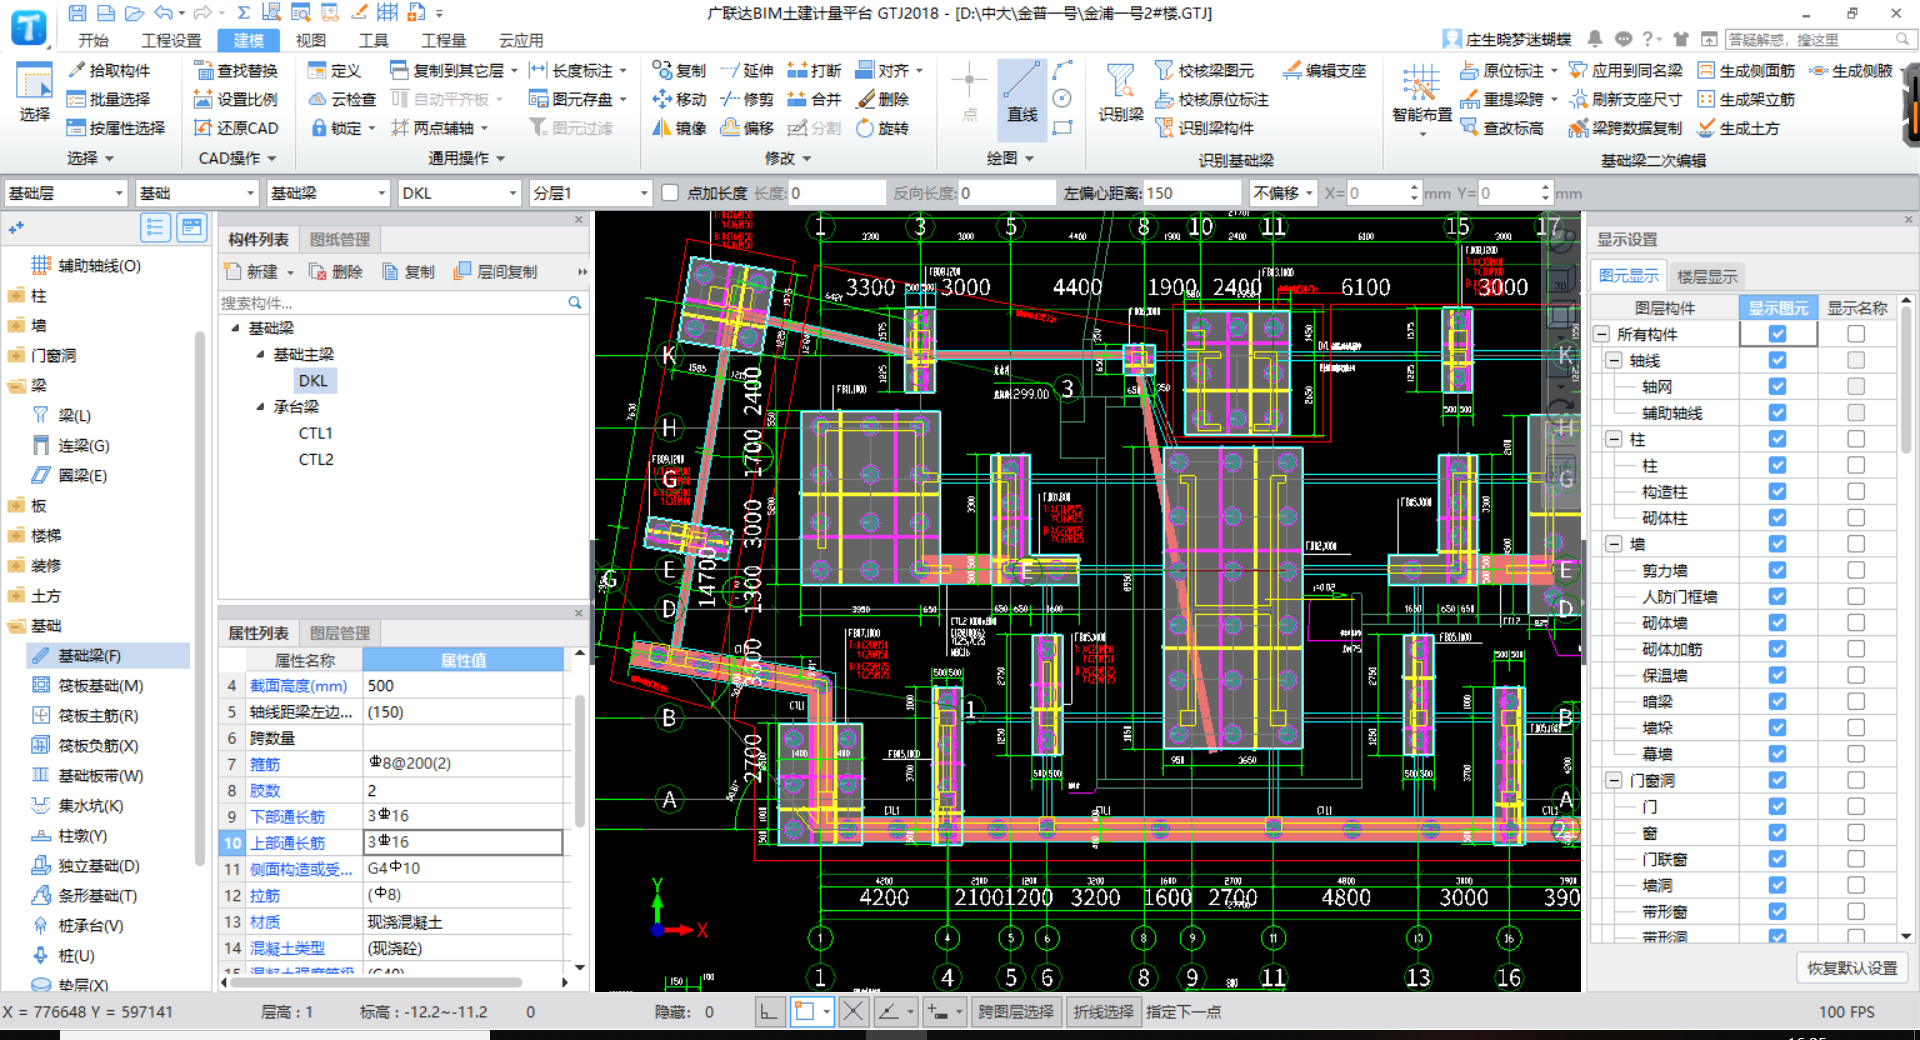The image size is (1920, 1040).
Task: Toggle 构造柱 display element checkbox
Action: 1777,491
